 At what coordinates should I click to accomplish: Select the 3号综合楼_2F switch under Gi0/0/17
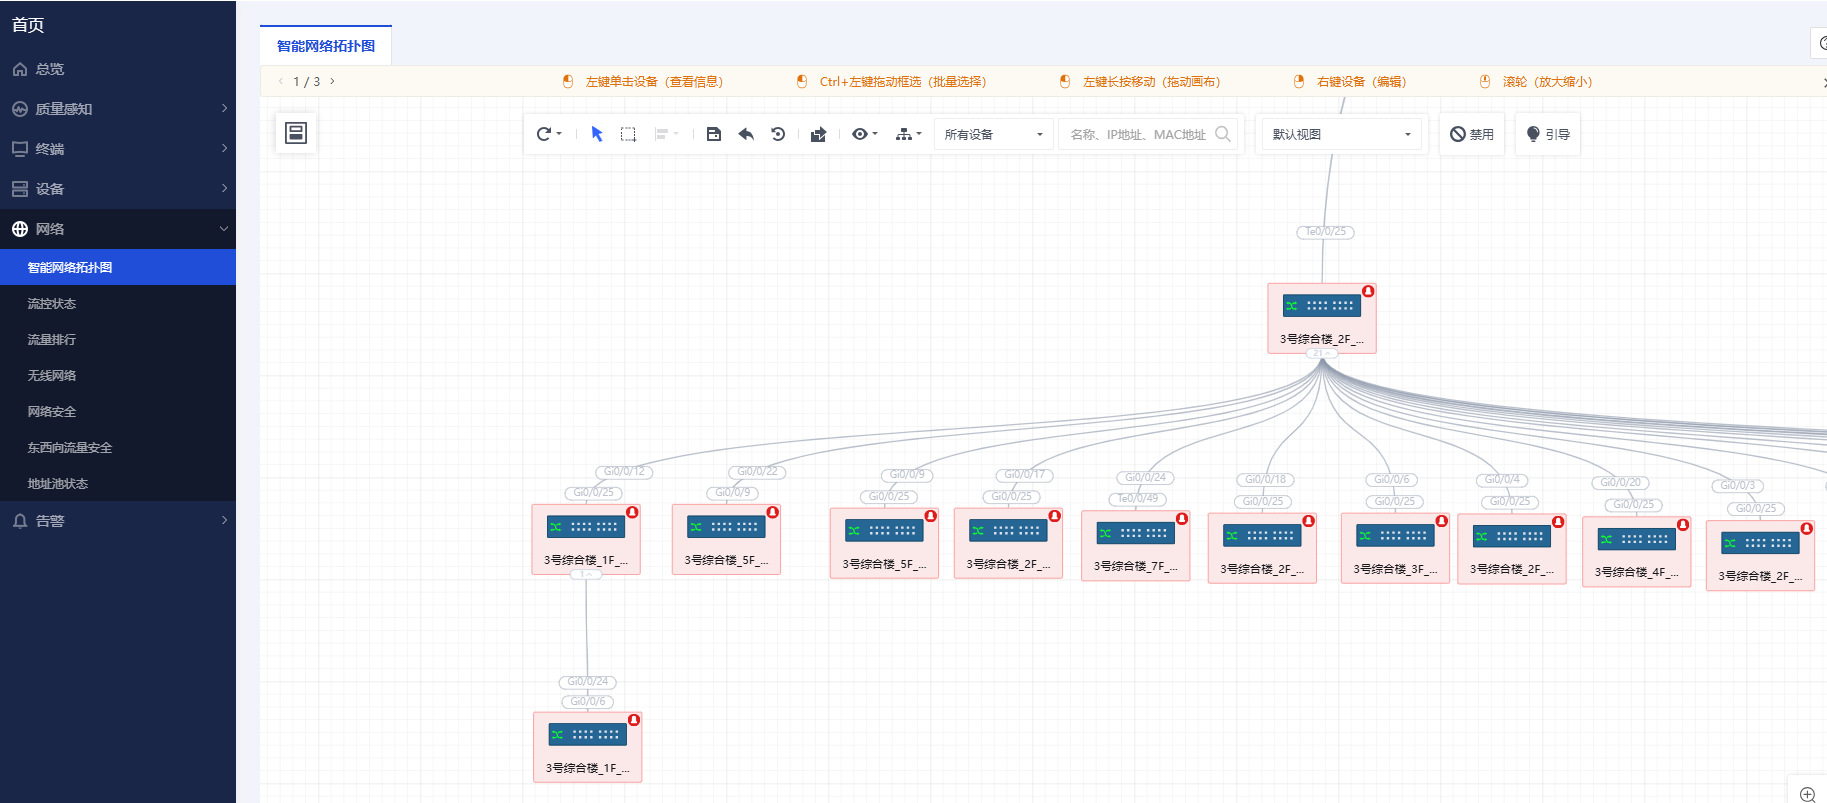click(1008, 543)
